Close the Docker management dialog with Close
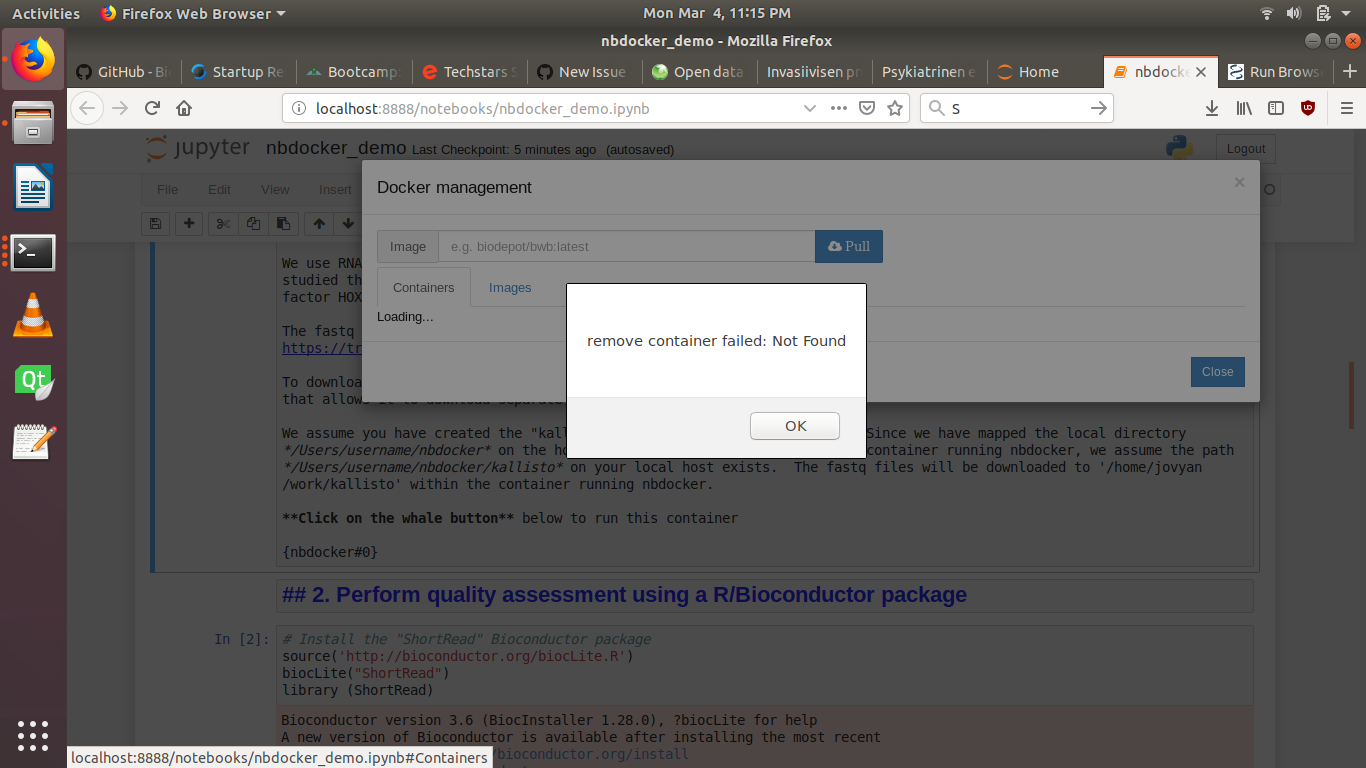 1217,371
